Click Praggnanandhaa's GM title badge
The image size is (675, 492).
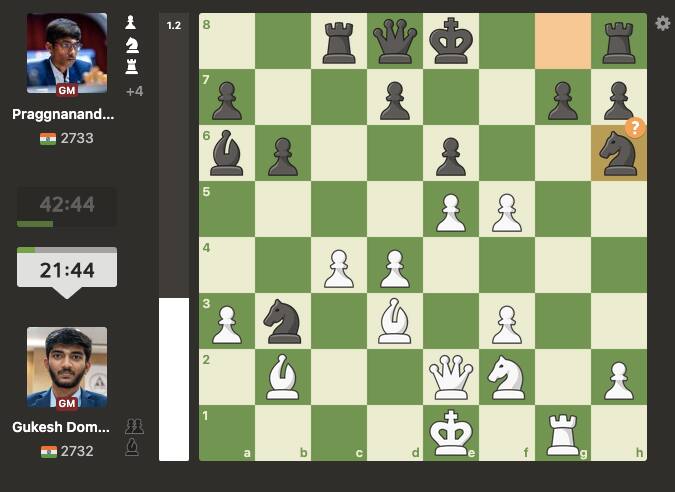67,90
